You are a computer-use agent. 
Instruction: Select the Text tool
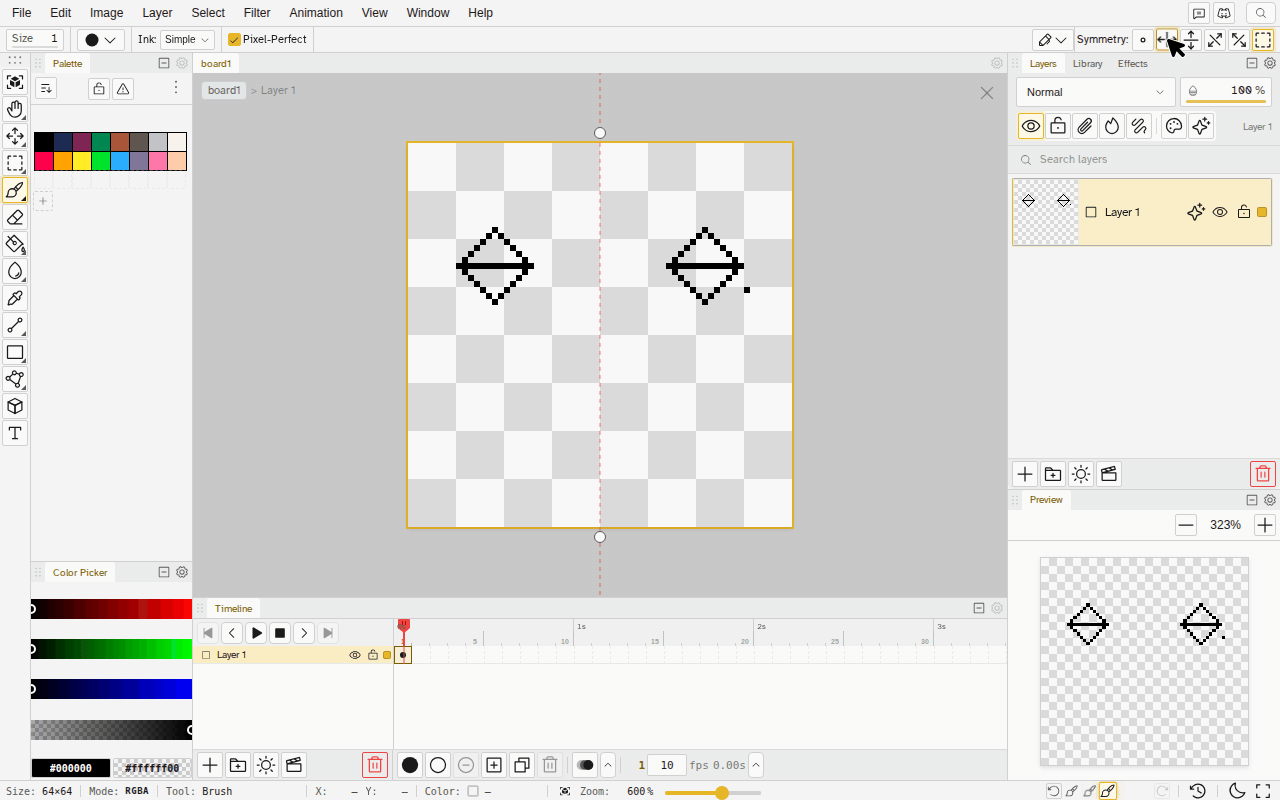point(15,433)
